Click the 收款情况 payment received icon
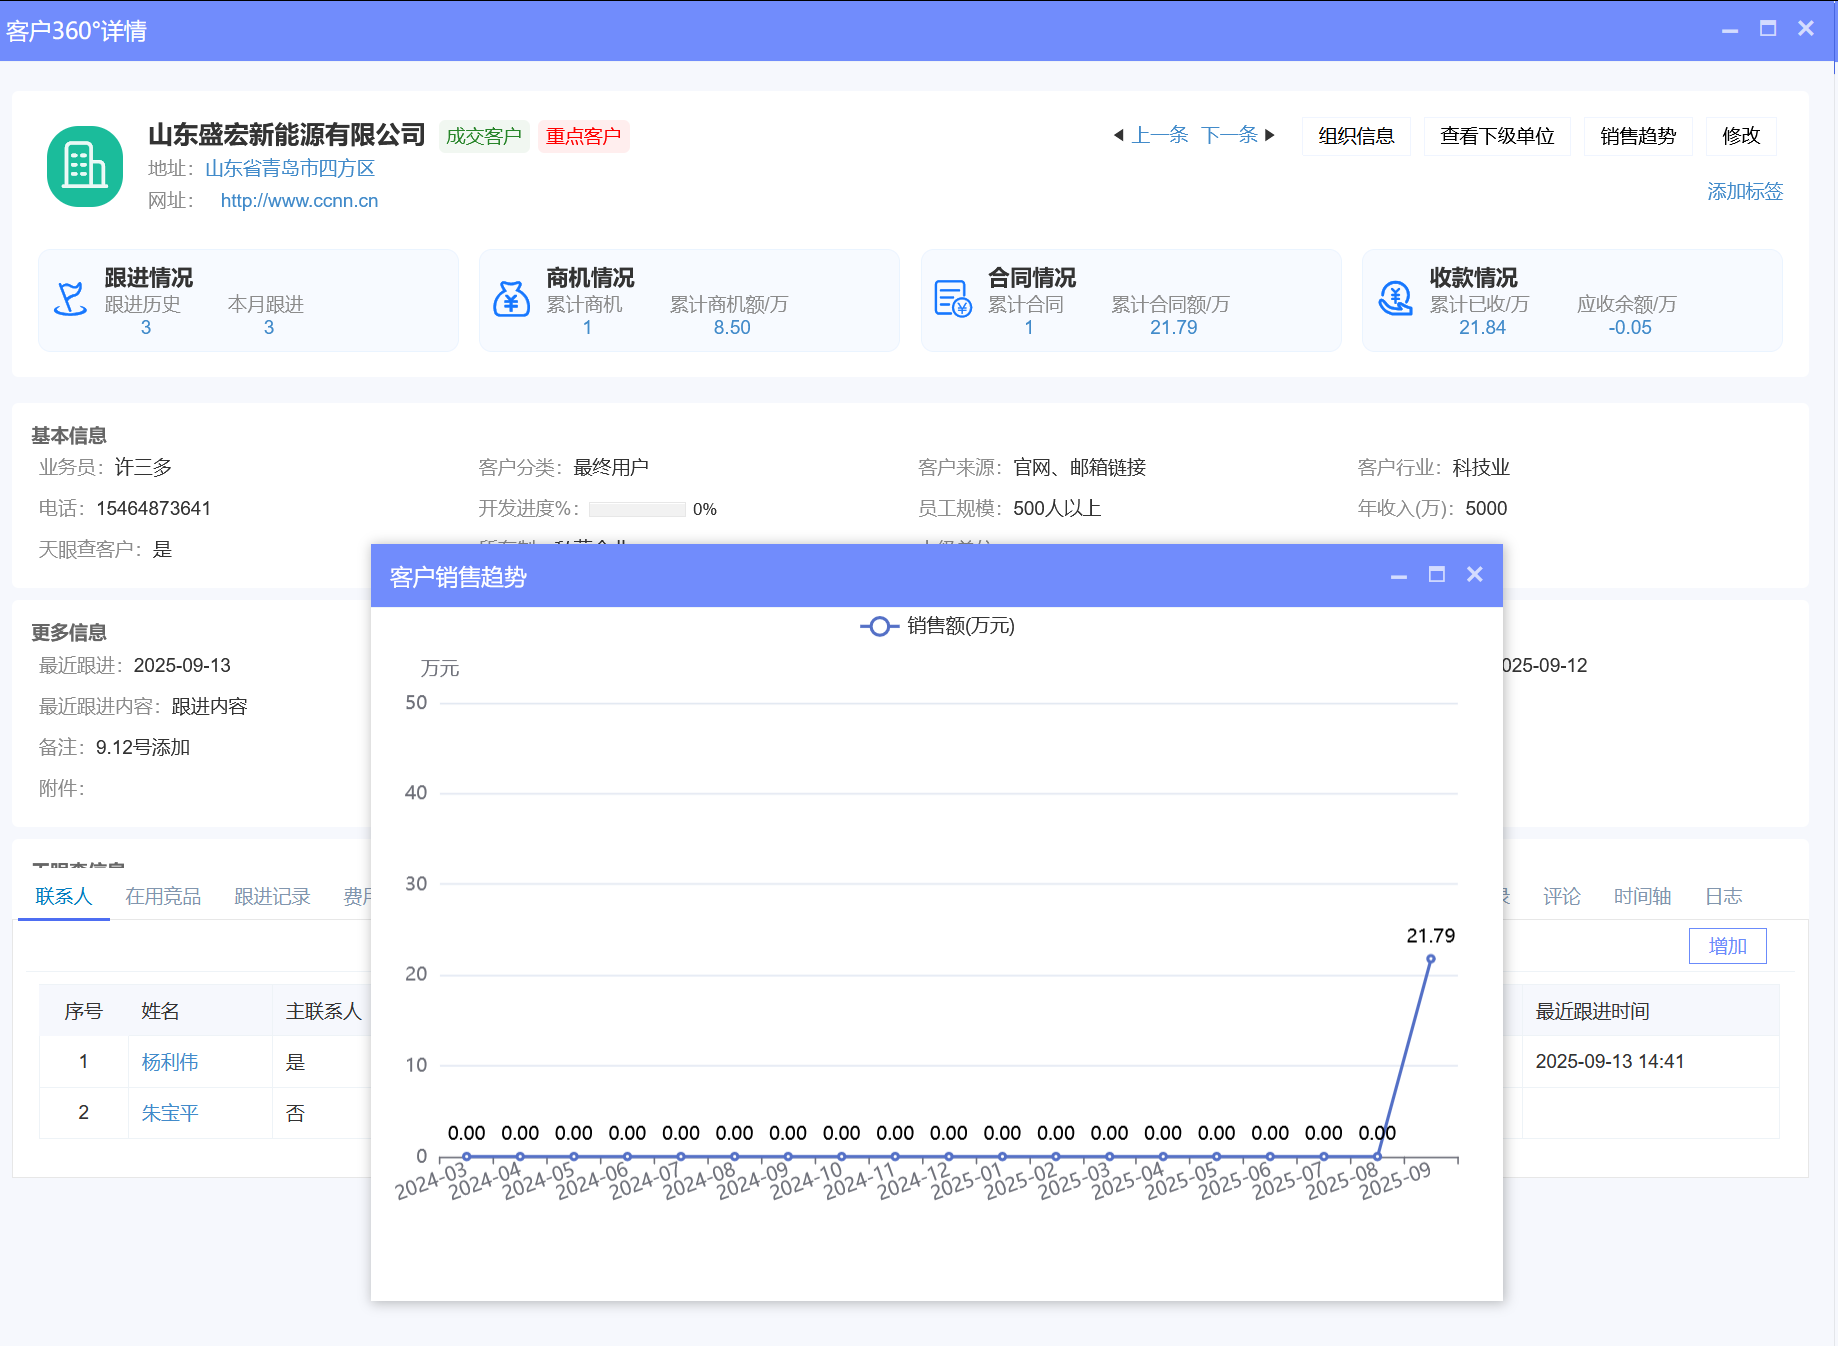Image resolution: width=1838 pixels, height=1346 pixels. 1396,299
